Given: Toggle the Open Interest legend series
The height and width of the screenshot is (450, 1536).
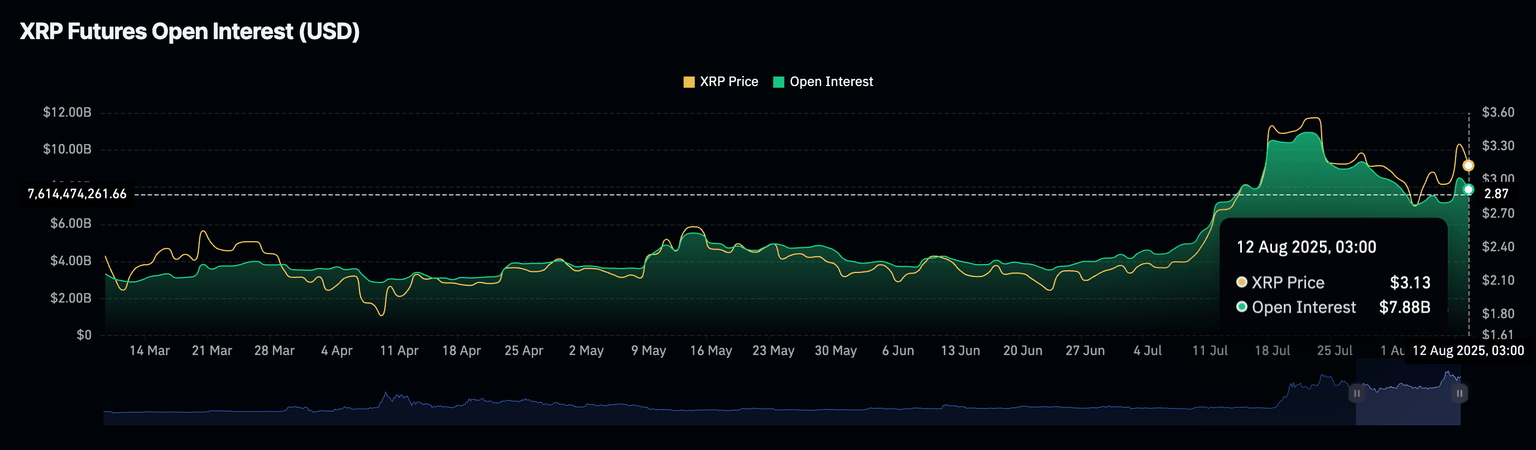Looking at the screenshot, I should coord(831,82).
